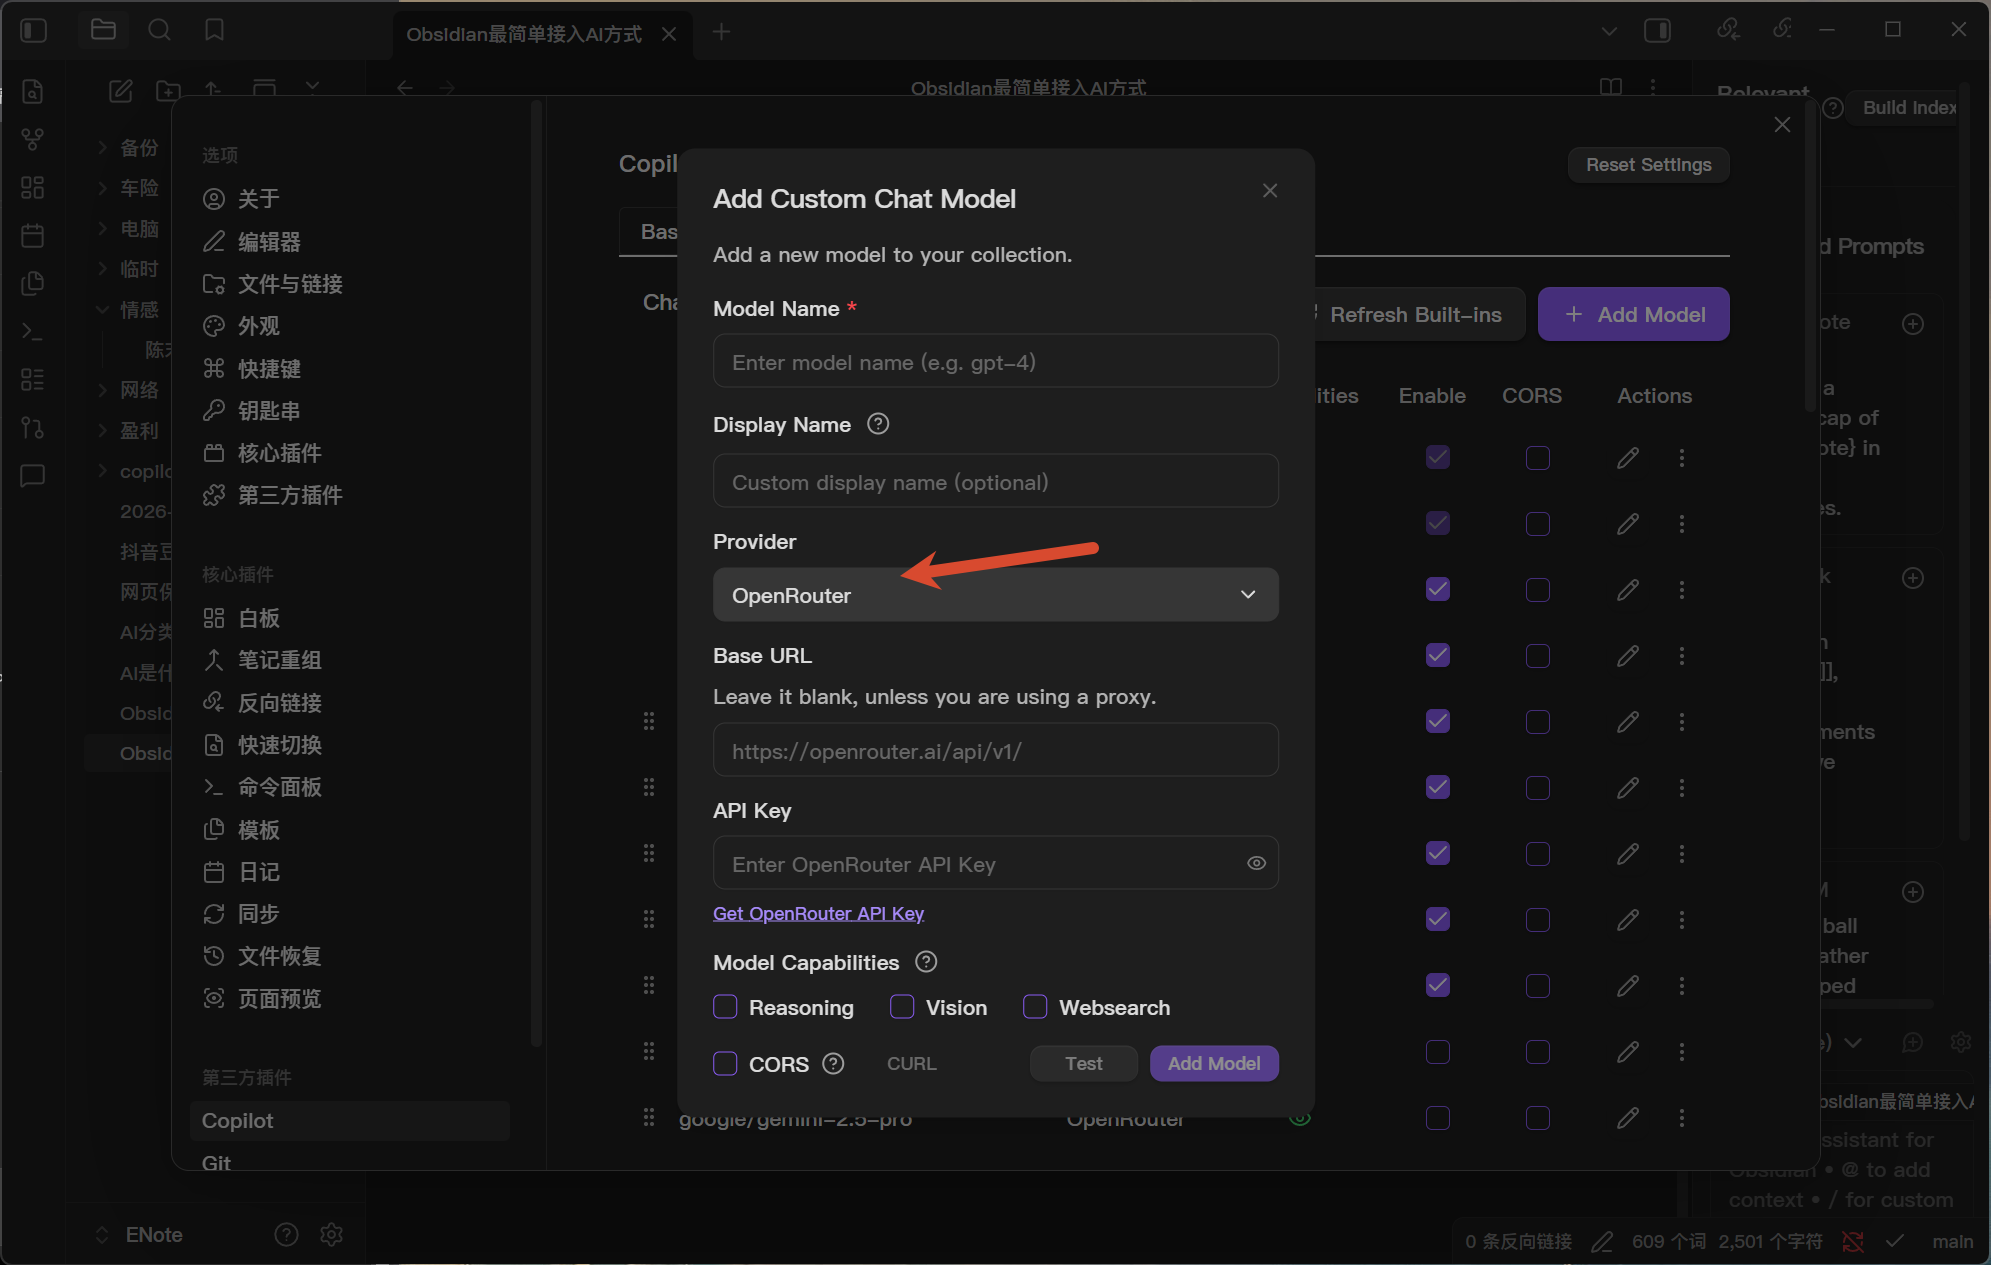Open the file explorer folder icon

pos(103,30)
